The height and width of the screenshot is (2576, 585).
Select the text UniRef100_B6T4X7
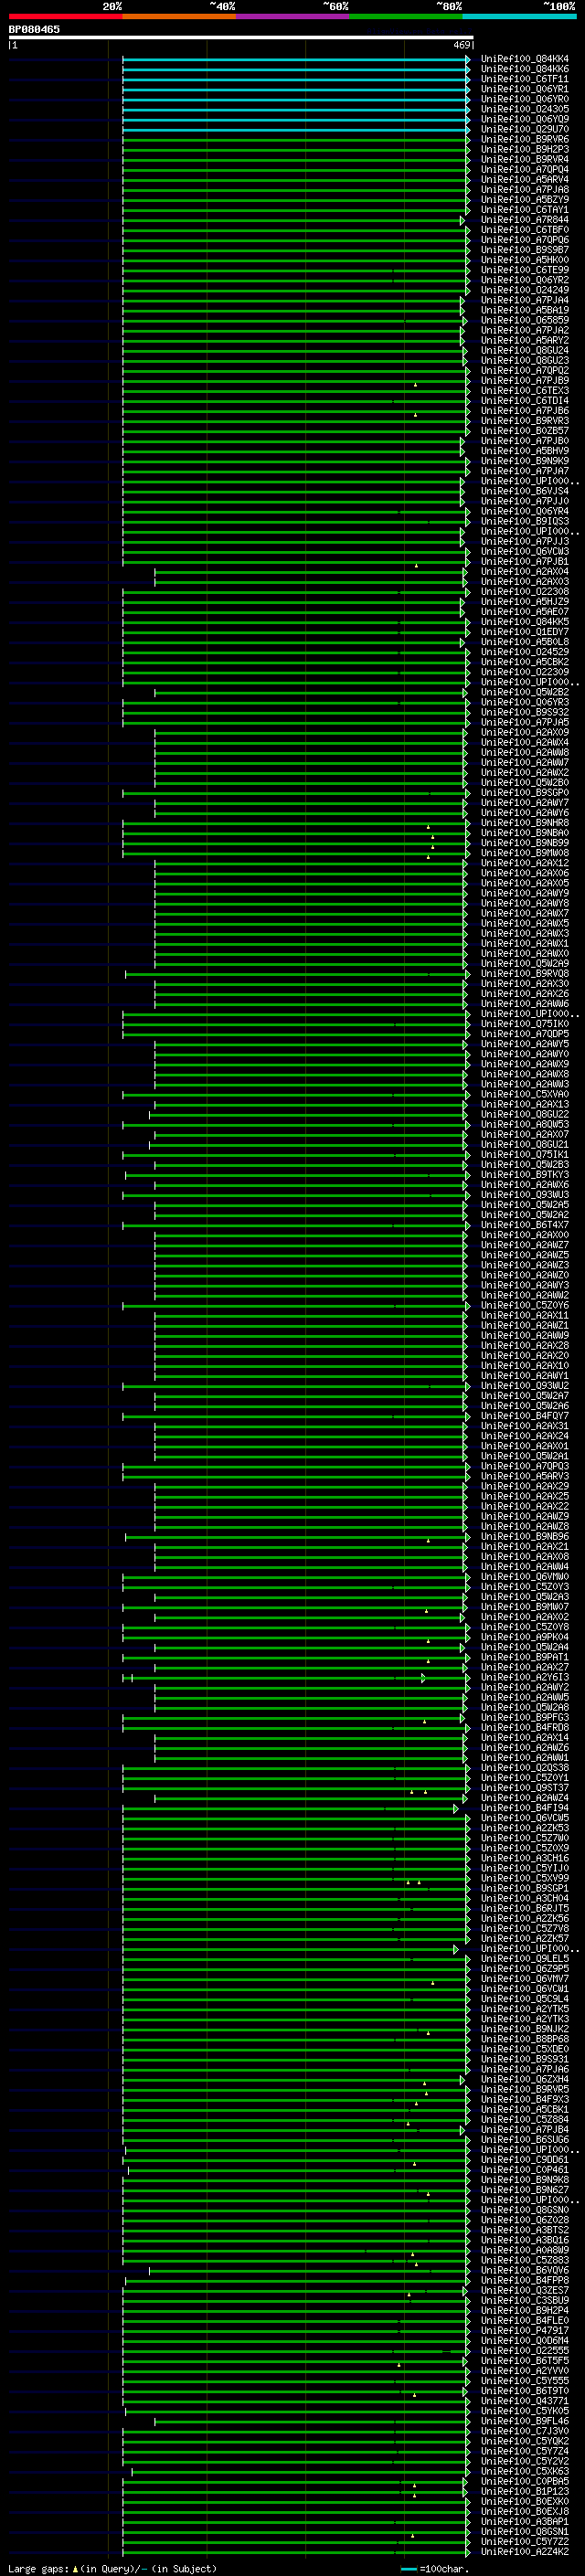525,1225
